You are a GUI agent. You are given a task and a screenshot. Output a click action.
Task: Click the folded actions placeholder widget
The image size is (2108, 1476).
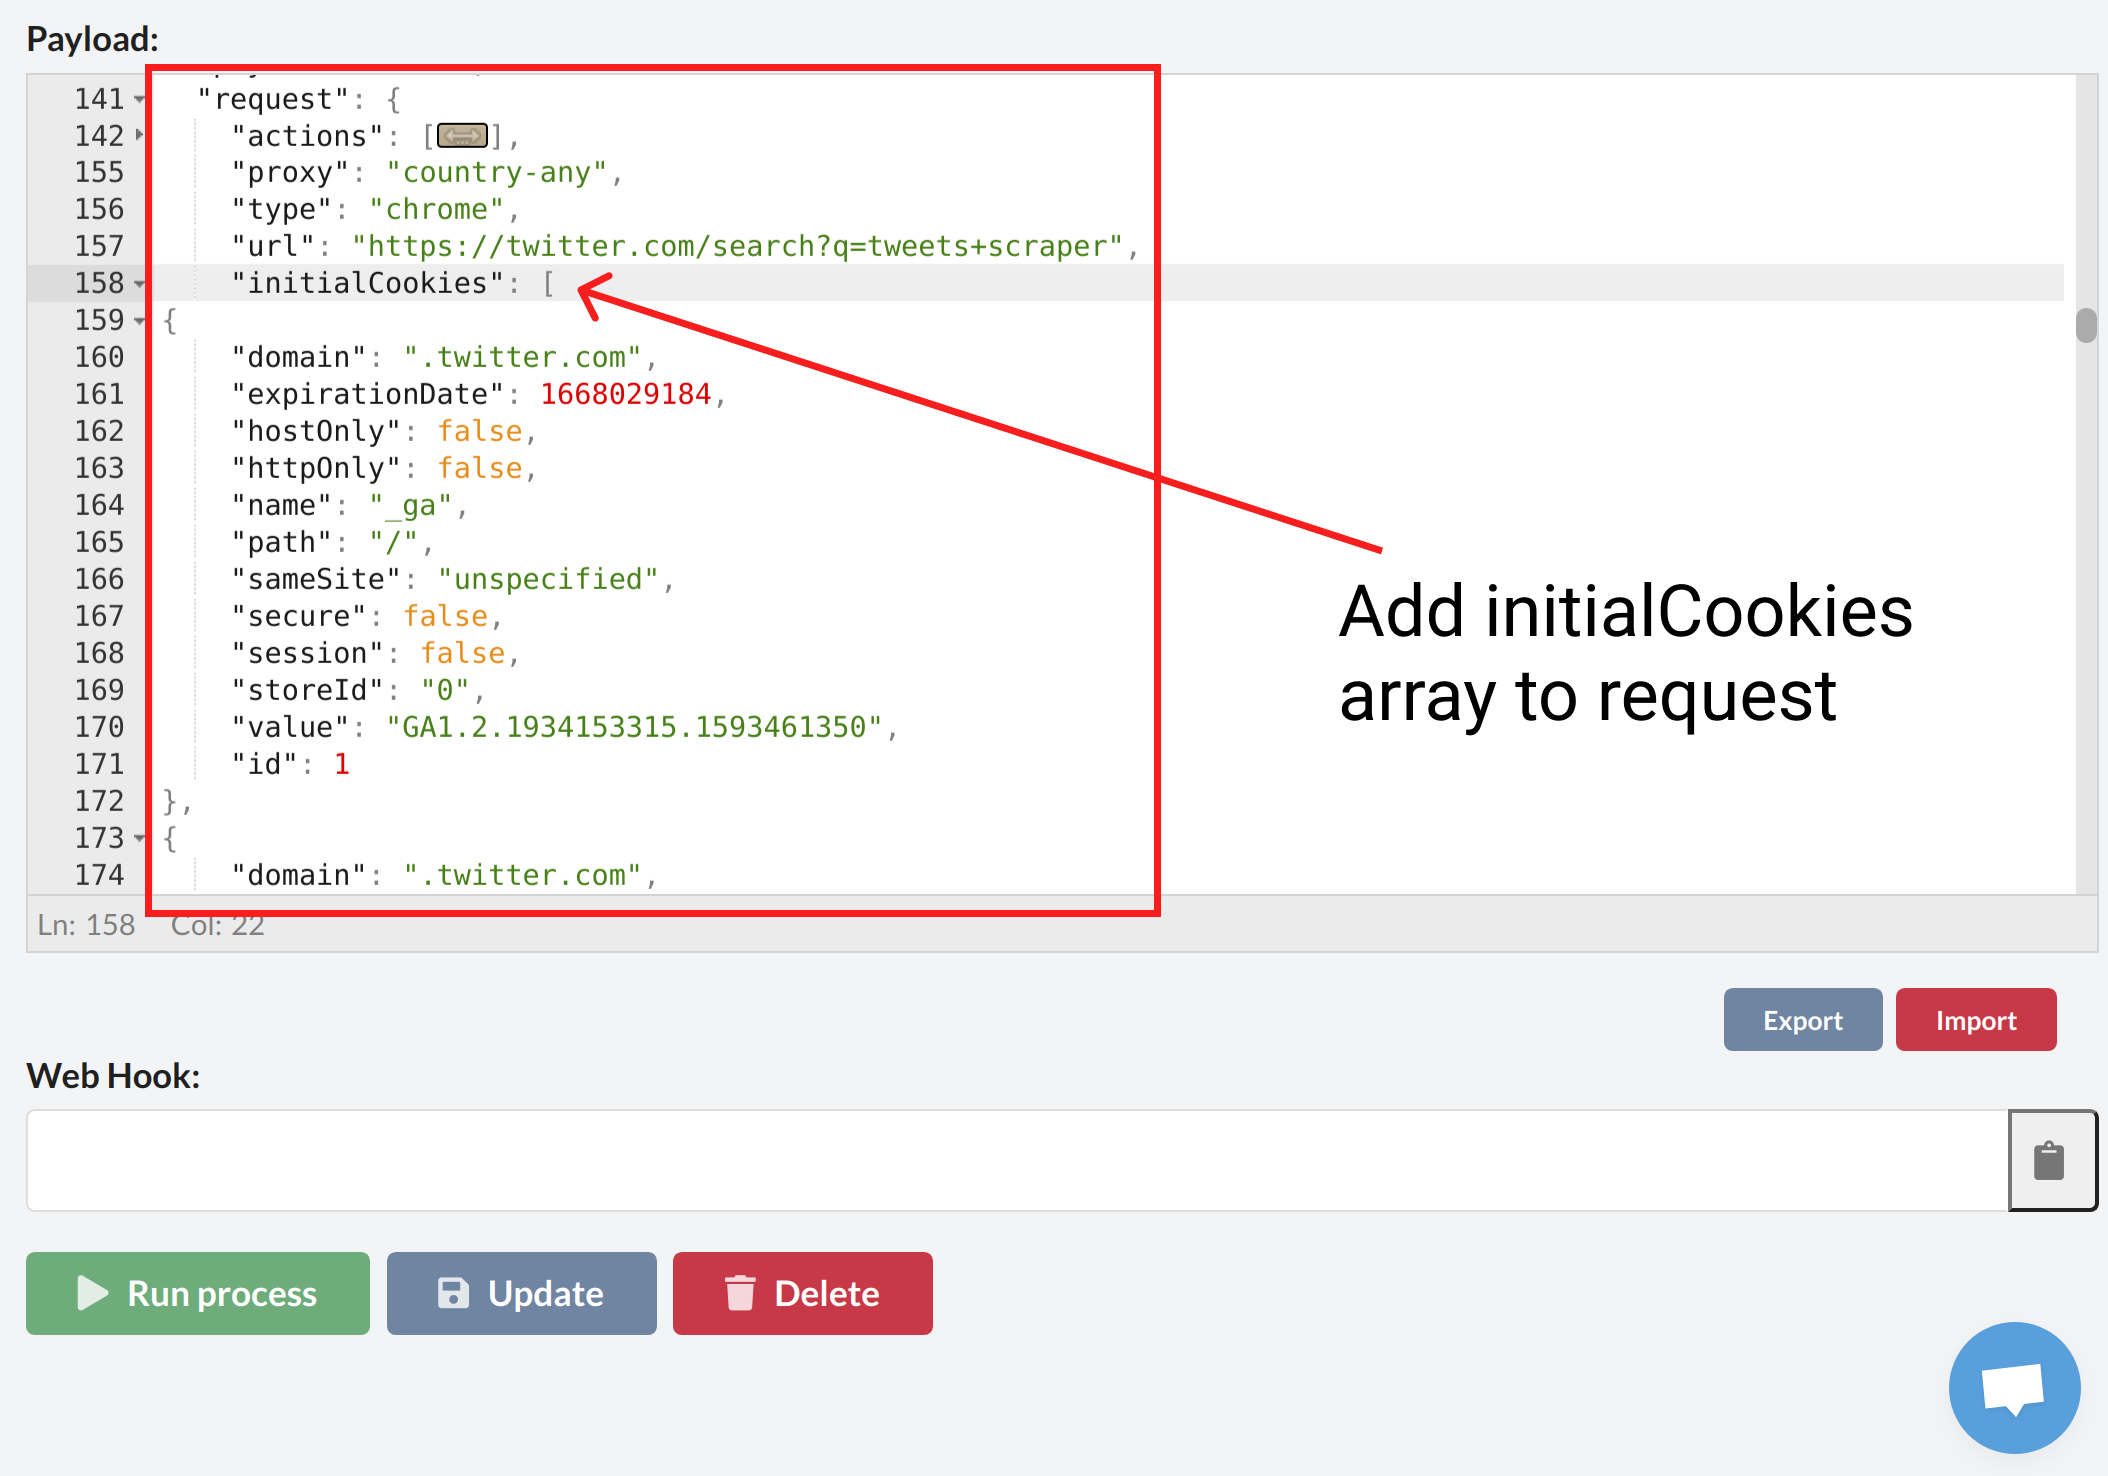pos(462,136)
